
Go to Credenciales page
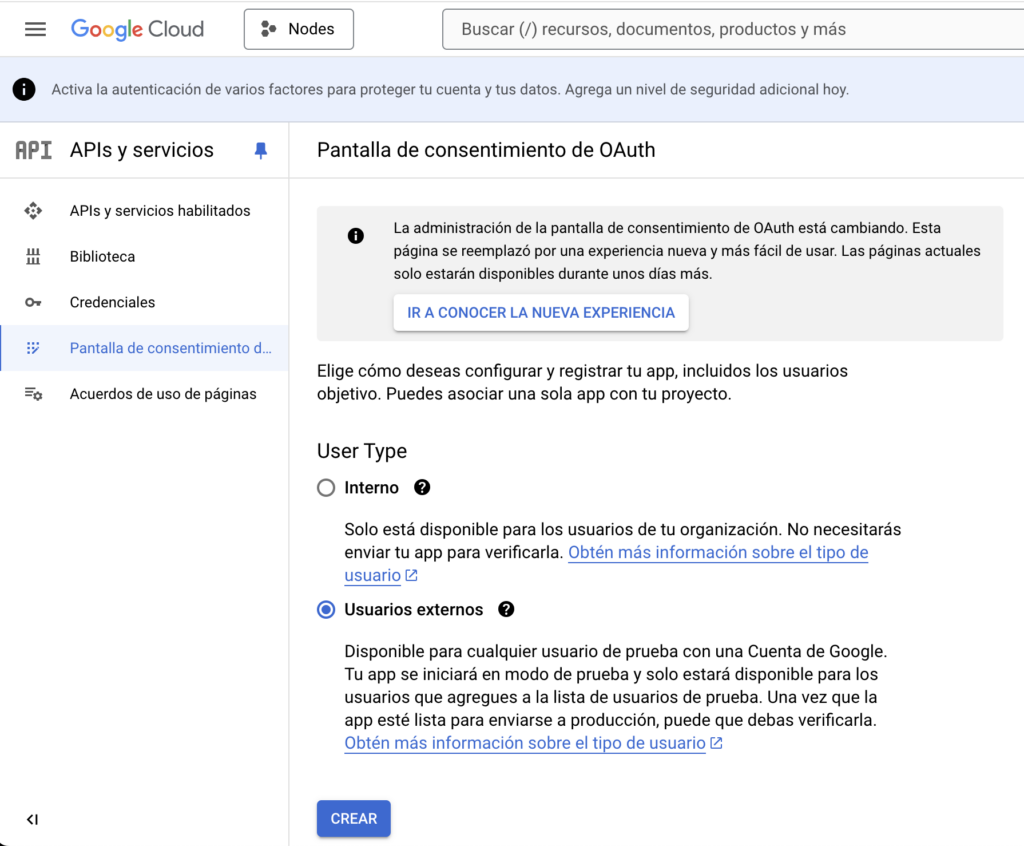click(x=112, y=303)
